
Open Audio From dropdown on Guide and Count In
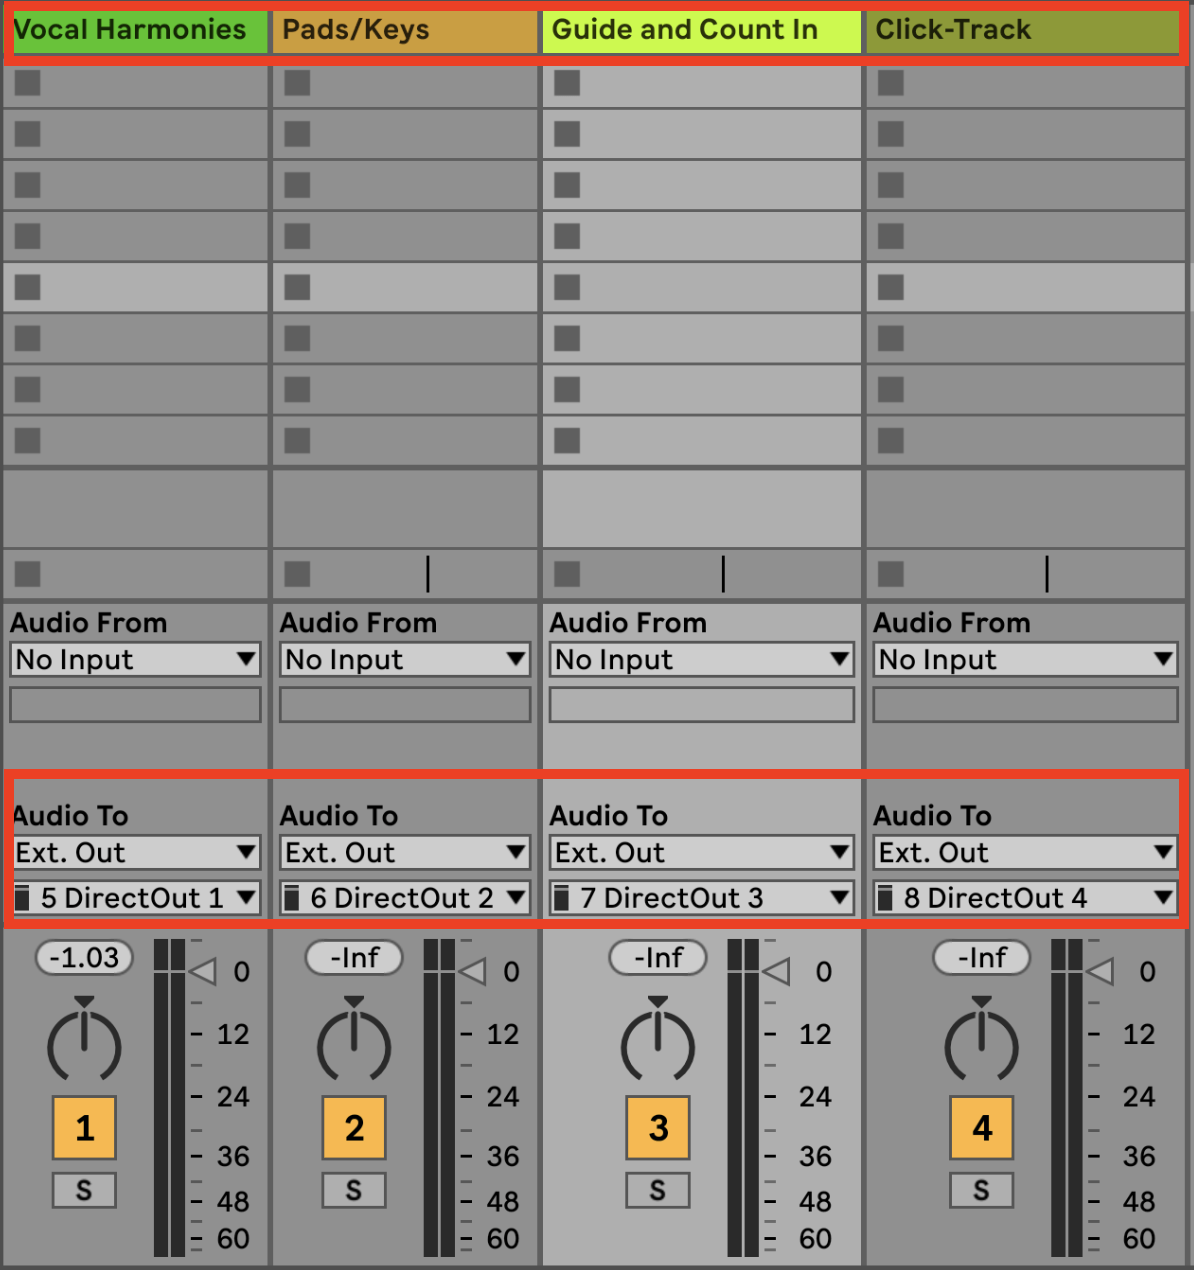tap(702, 660)
